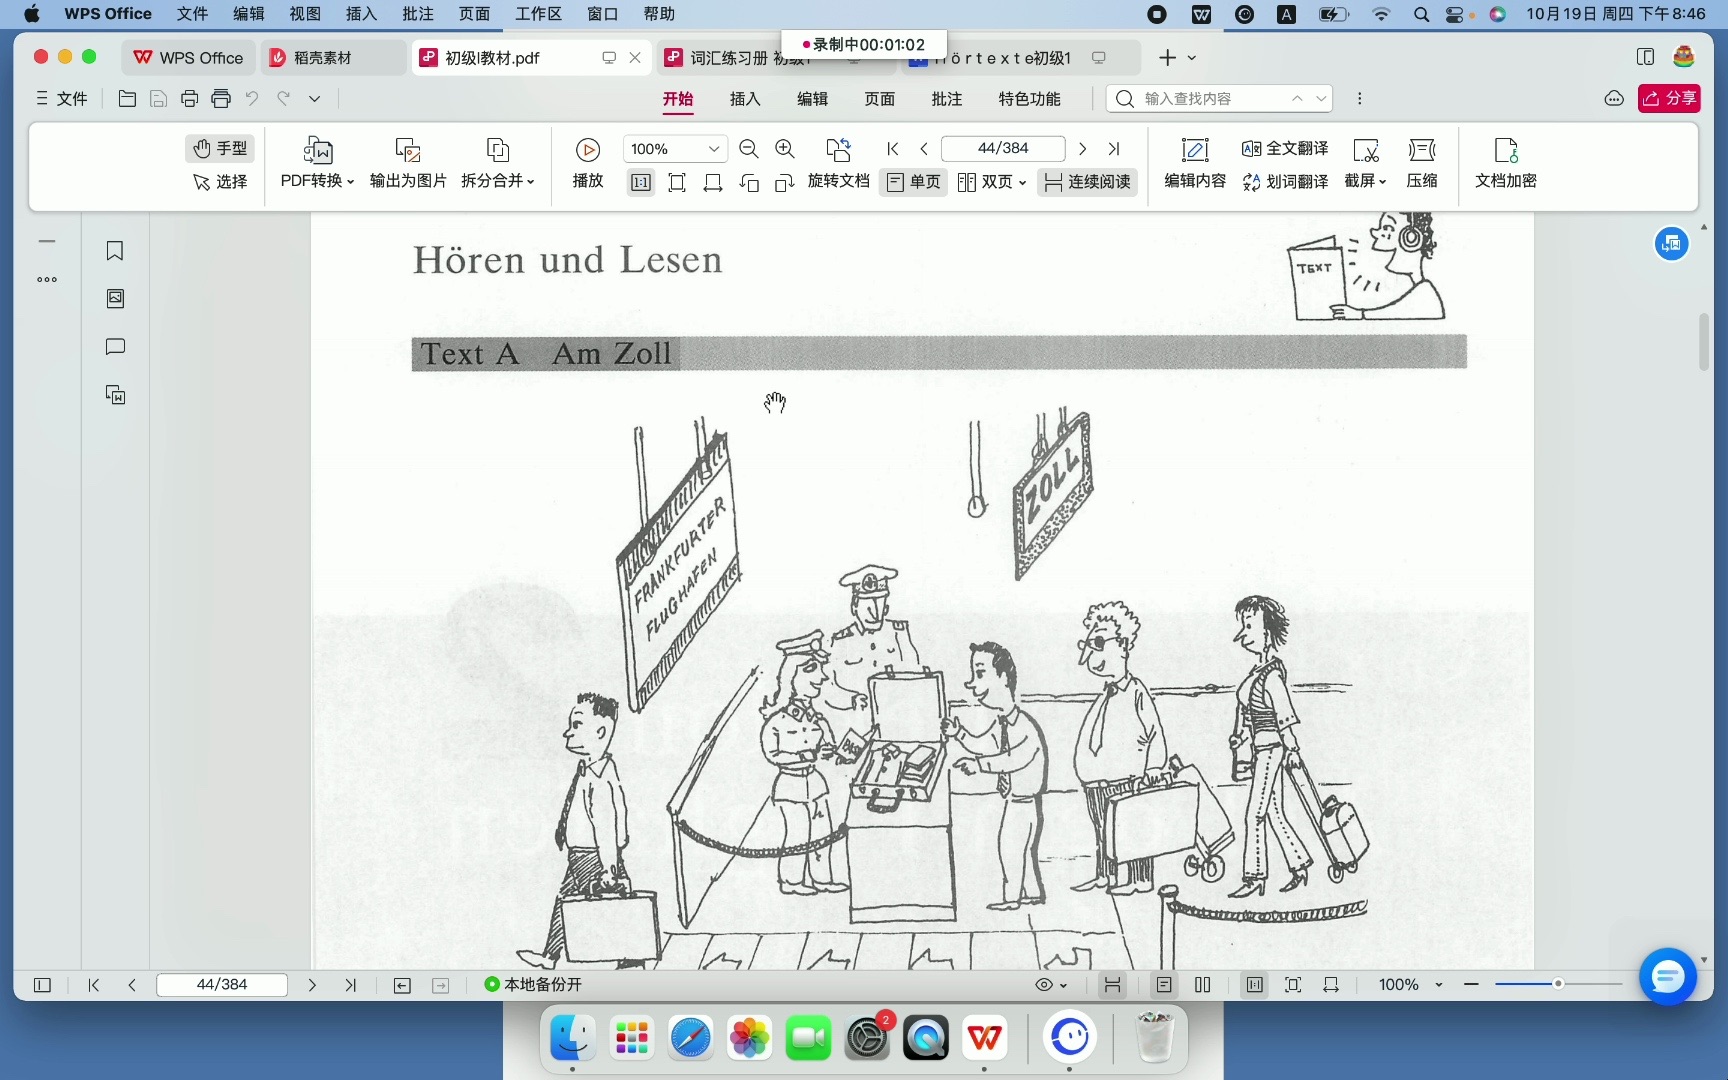Go to previous page in ribbon

924,148
